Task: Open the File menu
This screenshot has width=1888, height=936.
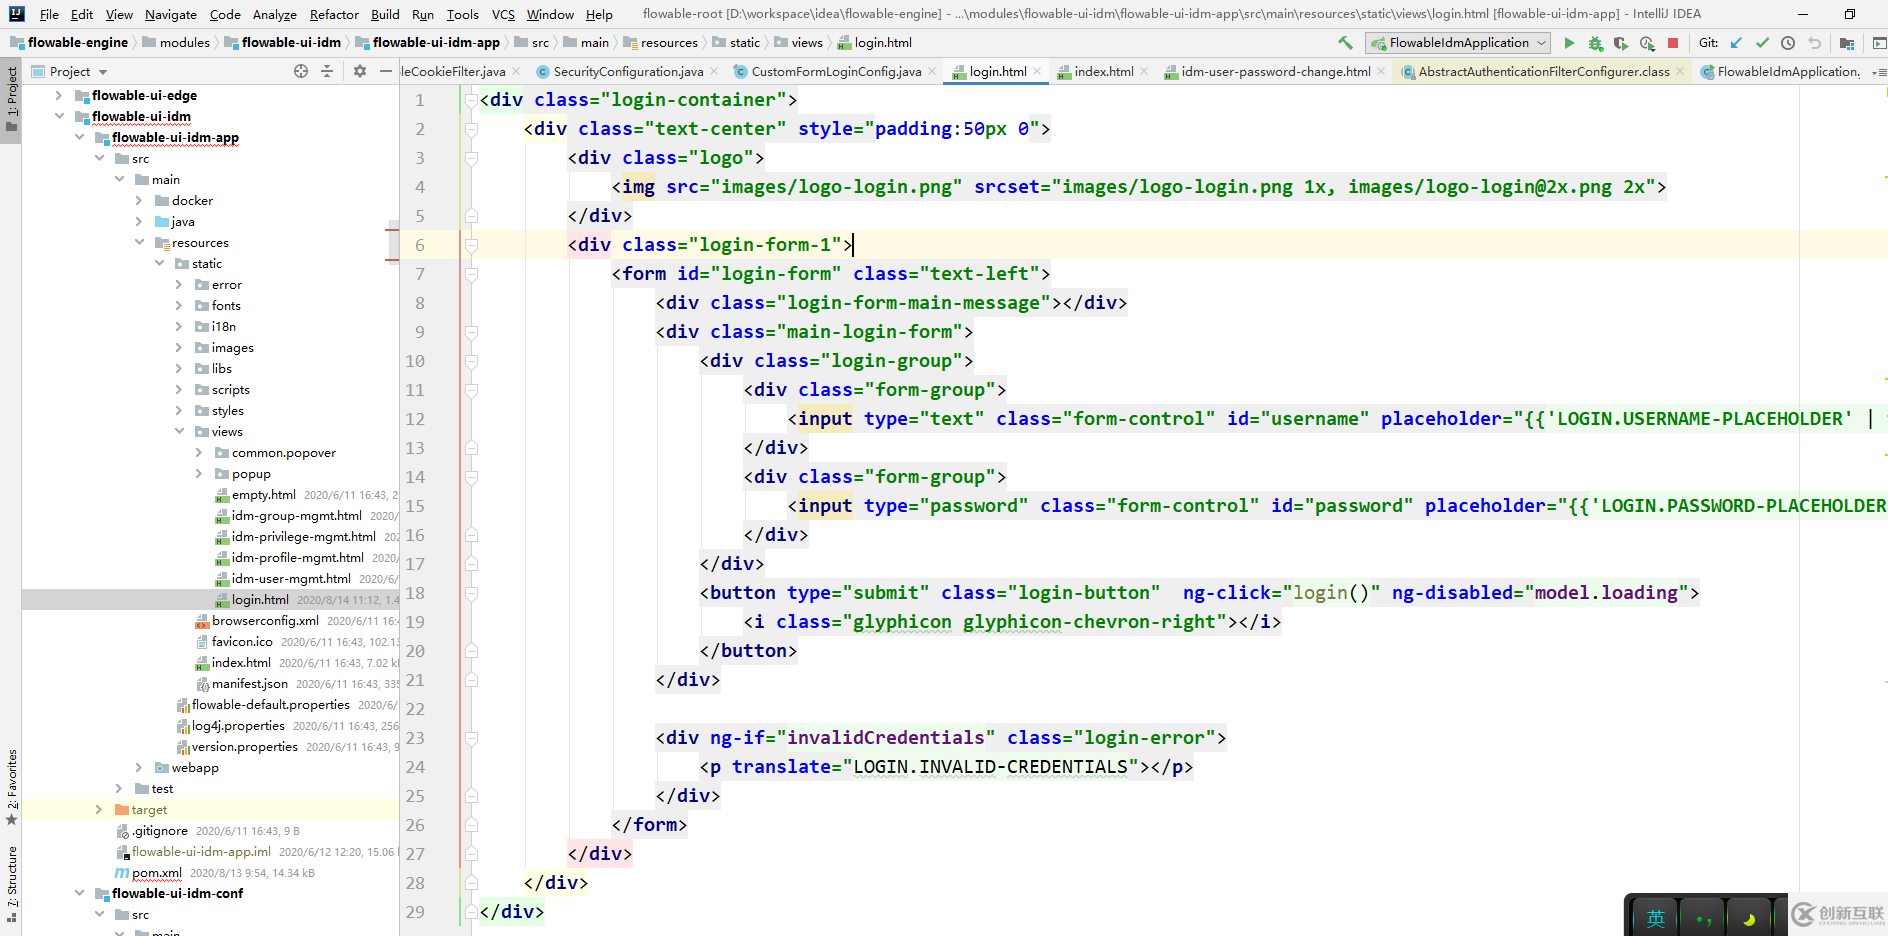Action: 49,14
